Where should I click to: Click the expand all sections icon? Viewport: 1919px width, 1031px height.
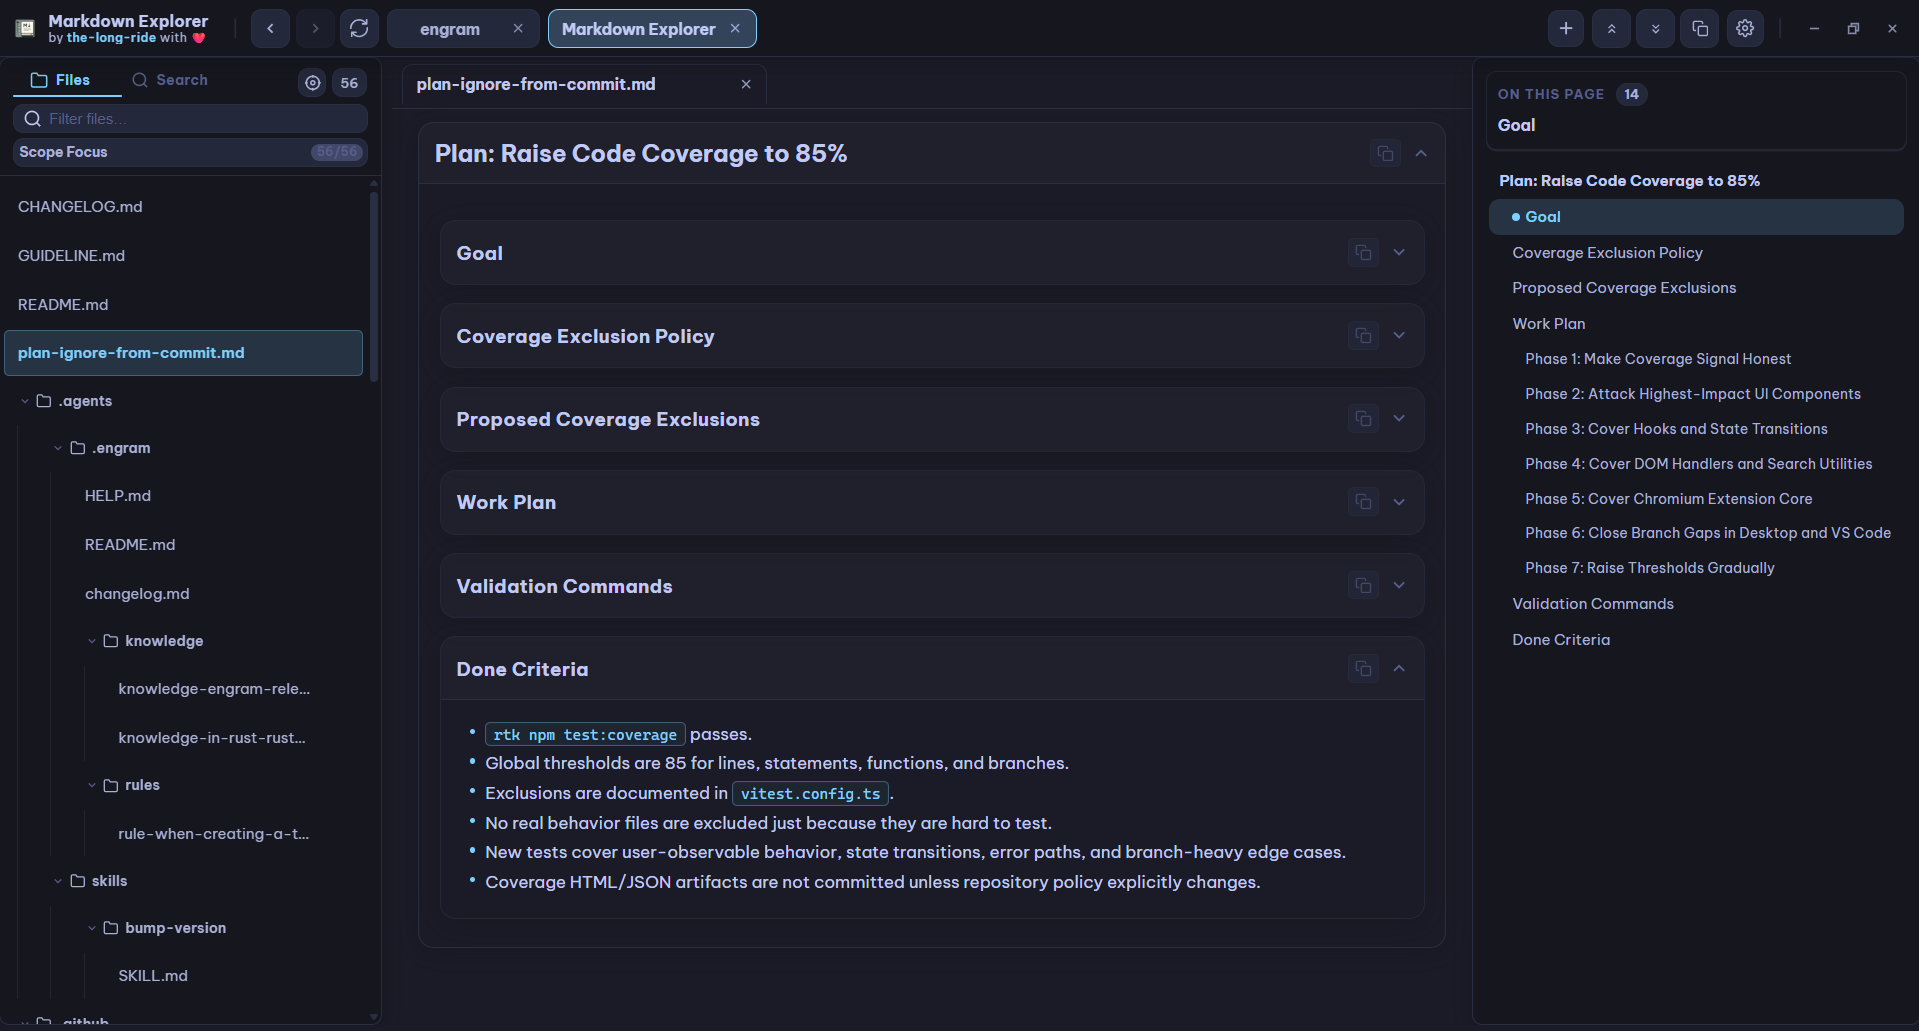coord(1655,29)
